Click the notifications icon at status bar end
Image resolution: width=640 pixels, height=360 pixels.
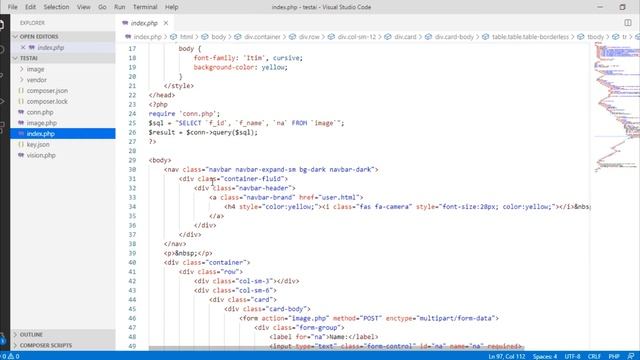click(631, 356)
